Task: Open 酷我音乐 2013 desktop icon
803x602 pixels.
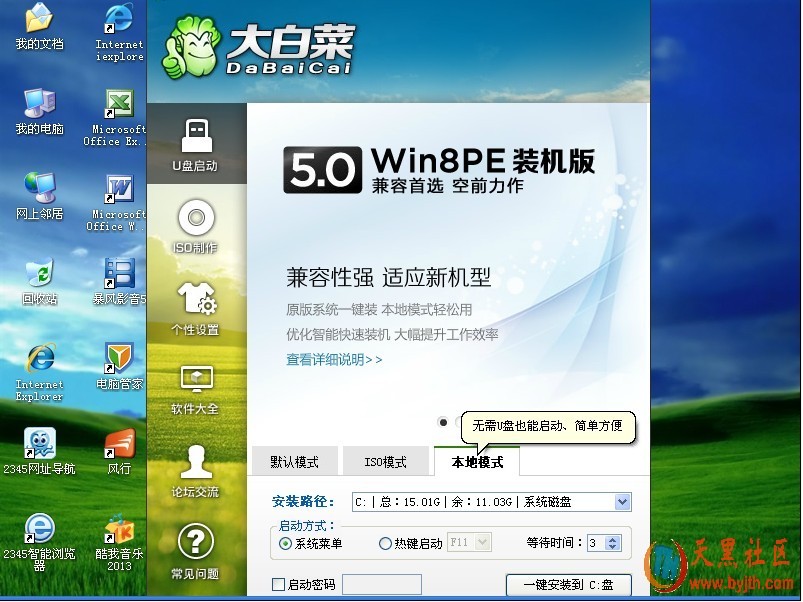Action: (x=120, y=538)
